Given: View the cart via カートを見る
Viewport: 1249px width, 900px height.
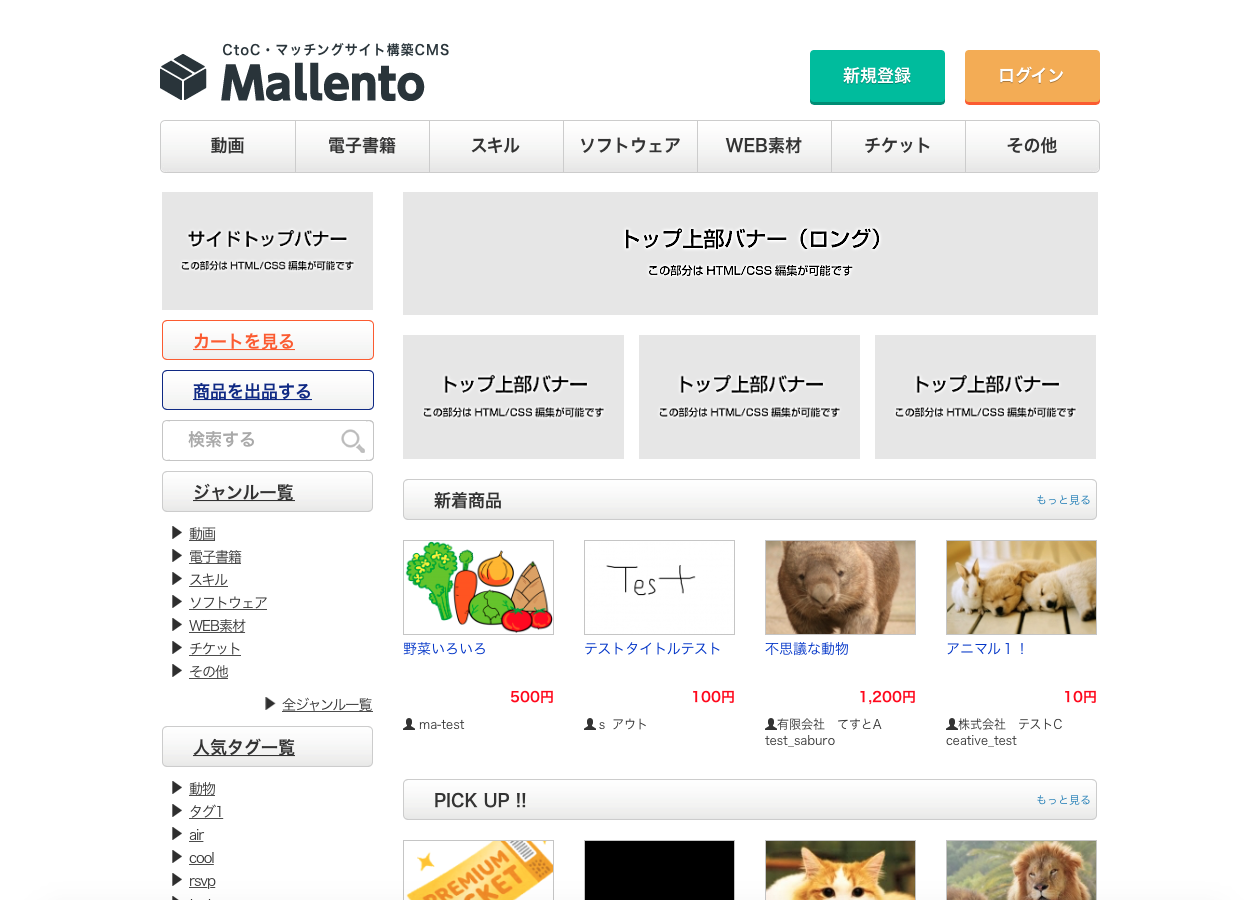Looking at the screenshot, I should 244,341.
